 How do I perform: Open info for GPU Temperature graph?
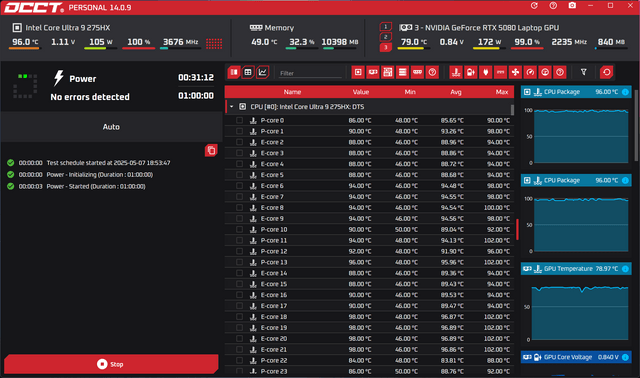coord(625,269)
